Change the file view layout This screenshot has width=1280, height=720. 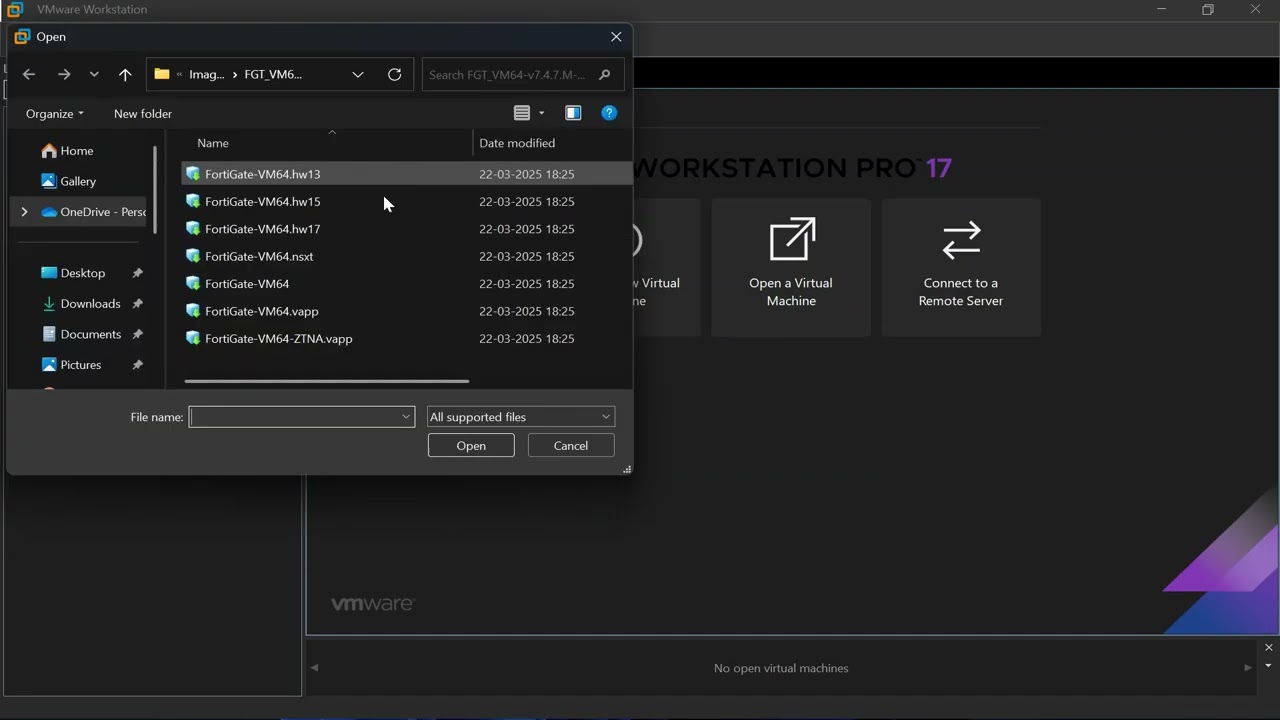pos(522,113)
